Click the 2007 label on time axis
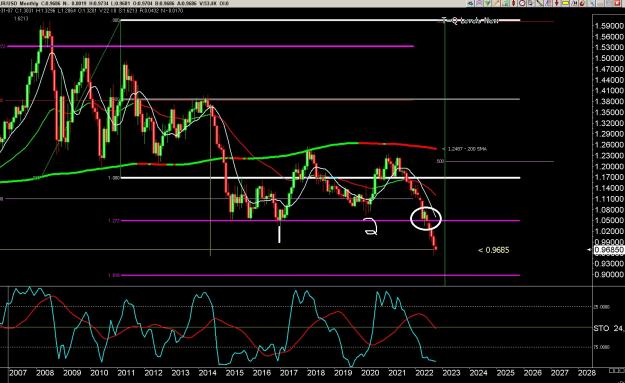625x383 pixels. [x=18, y=373]
